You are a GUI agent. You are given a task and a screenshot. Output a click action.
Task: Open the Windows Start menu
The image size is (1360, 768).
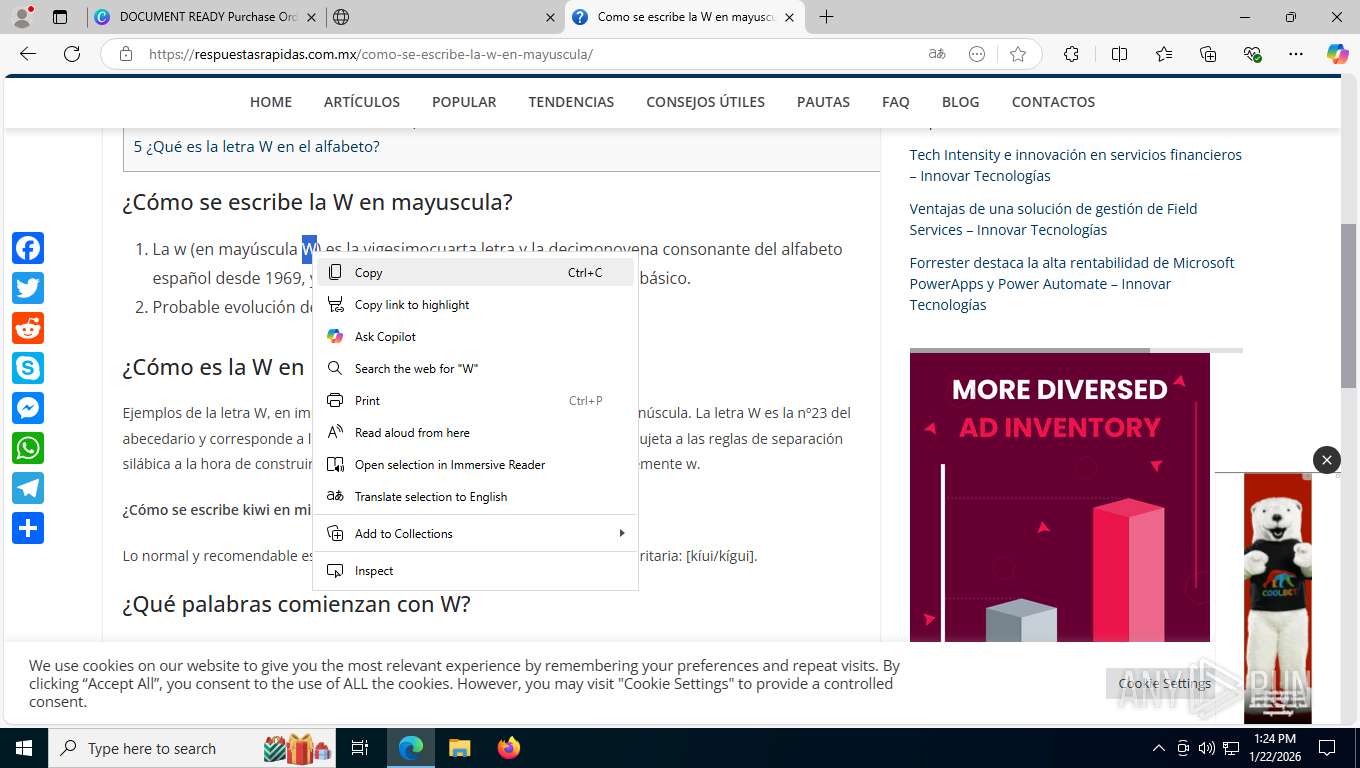coord(23,748)
